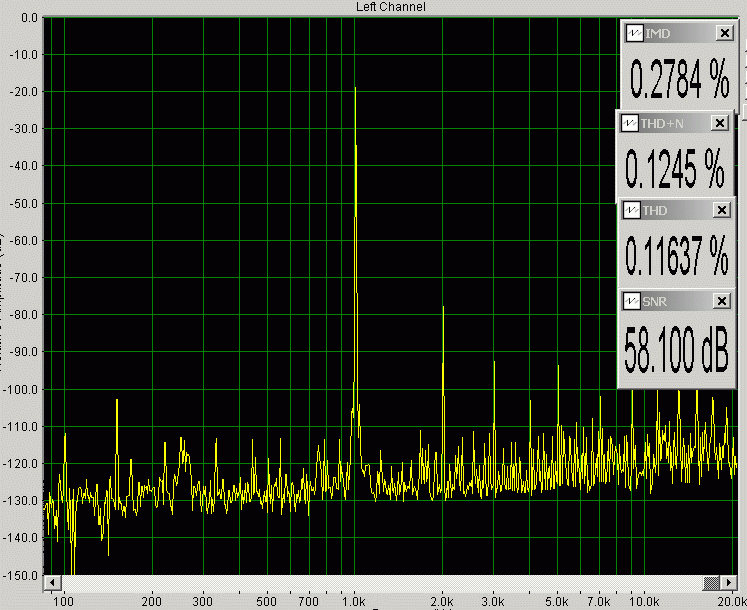747x610 pixels.
Task: Close the THD+N measurement panel
Action: 719,123
